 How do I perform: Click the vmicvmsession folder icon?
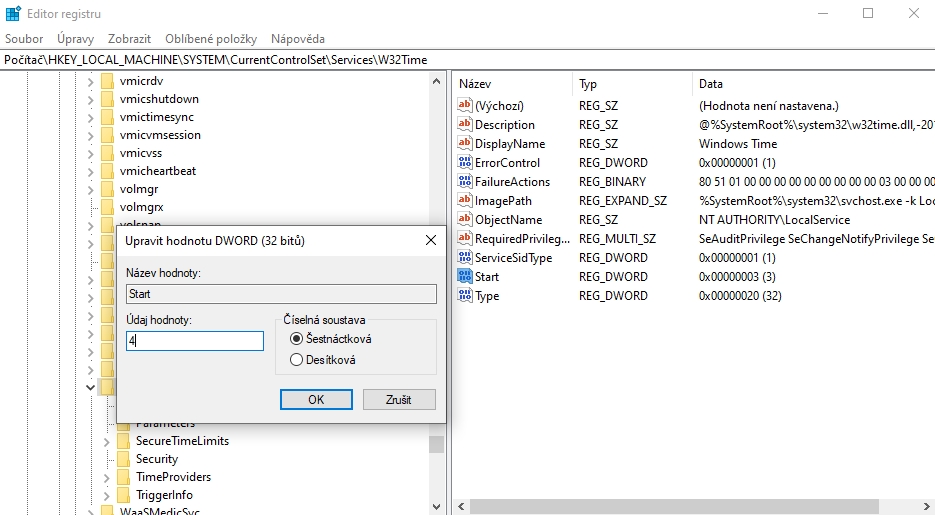click(107, 135)
